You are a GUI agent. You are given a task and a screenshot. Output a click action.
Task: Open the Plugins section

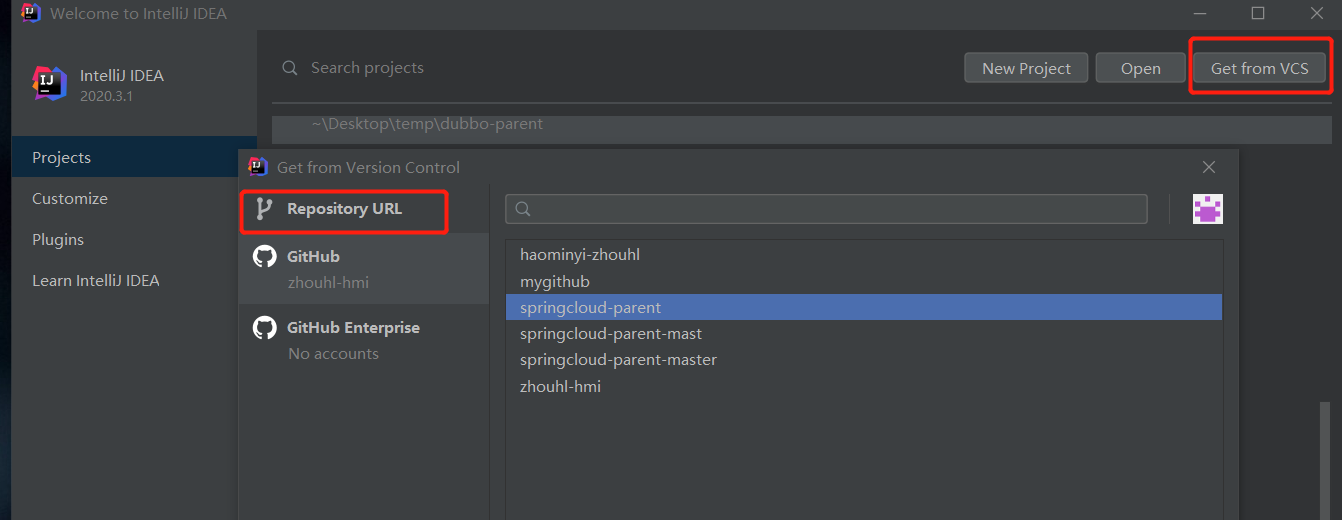click(58, 240)
